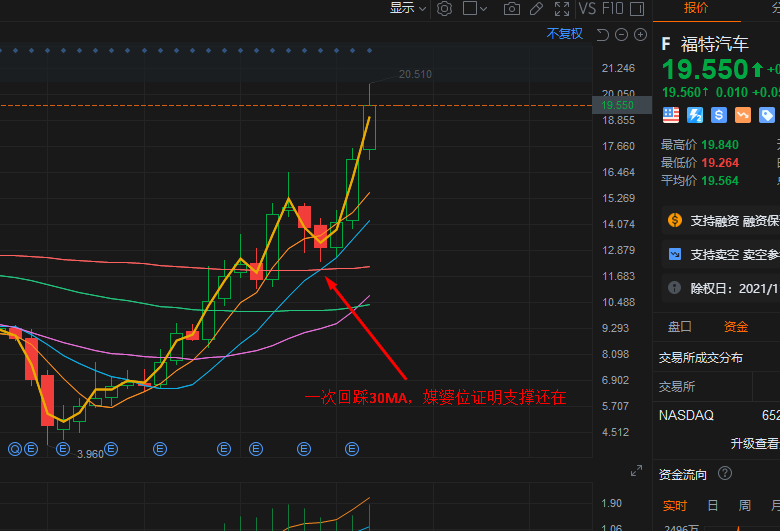
Task: Zoom in the chart with plus icon
Action: click(640, 34)
